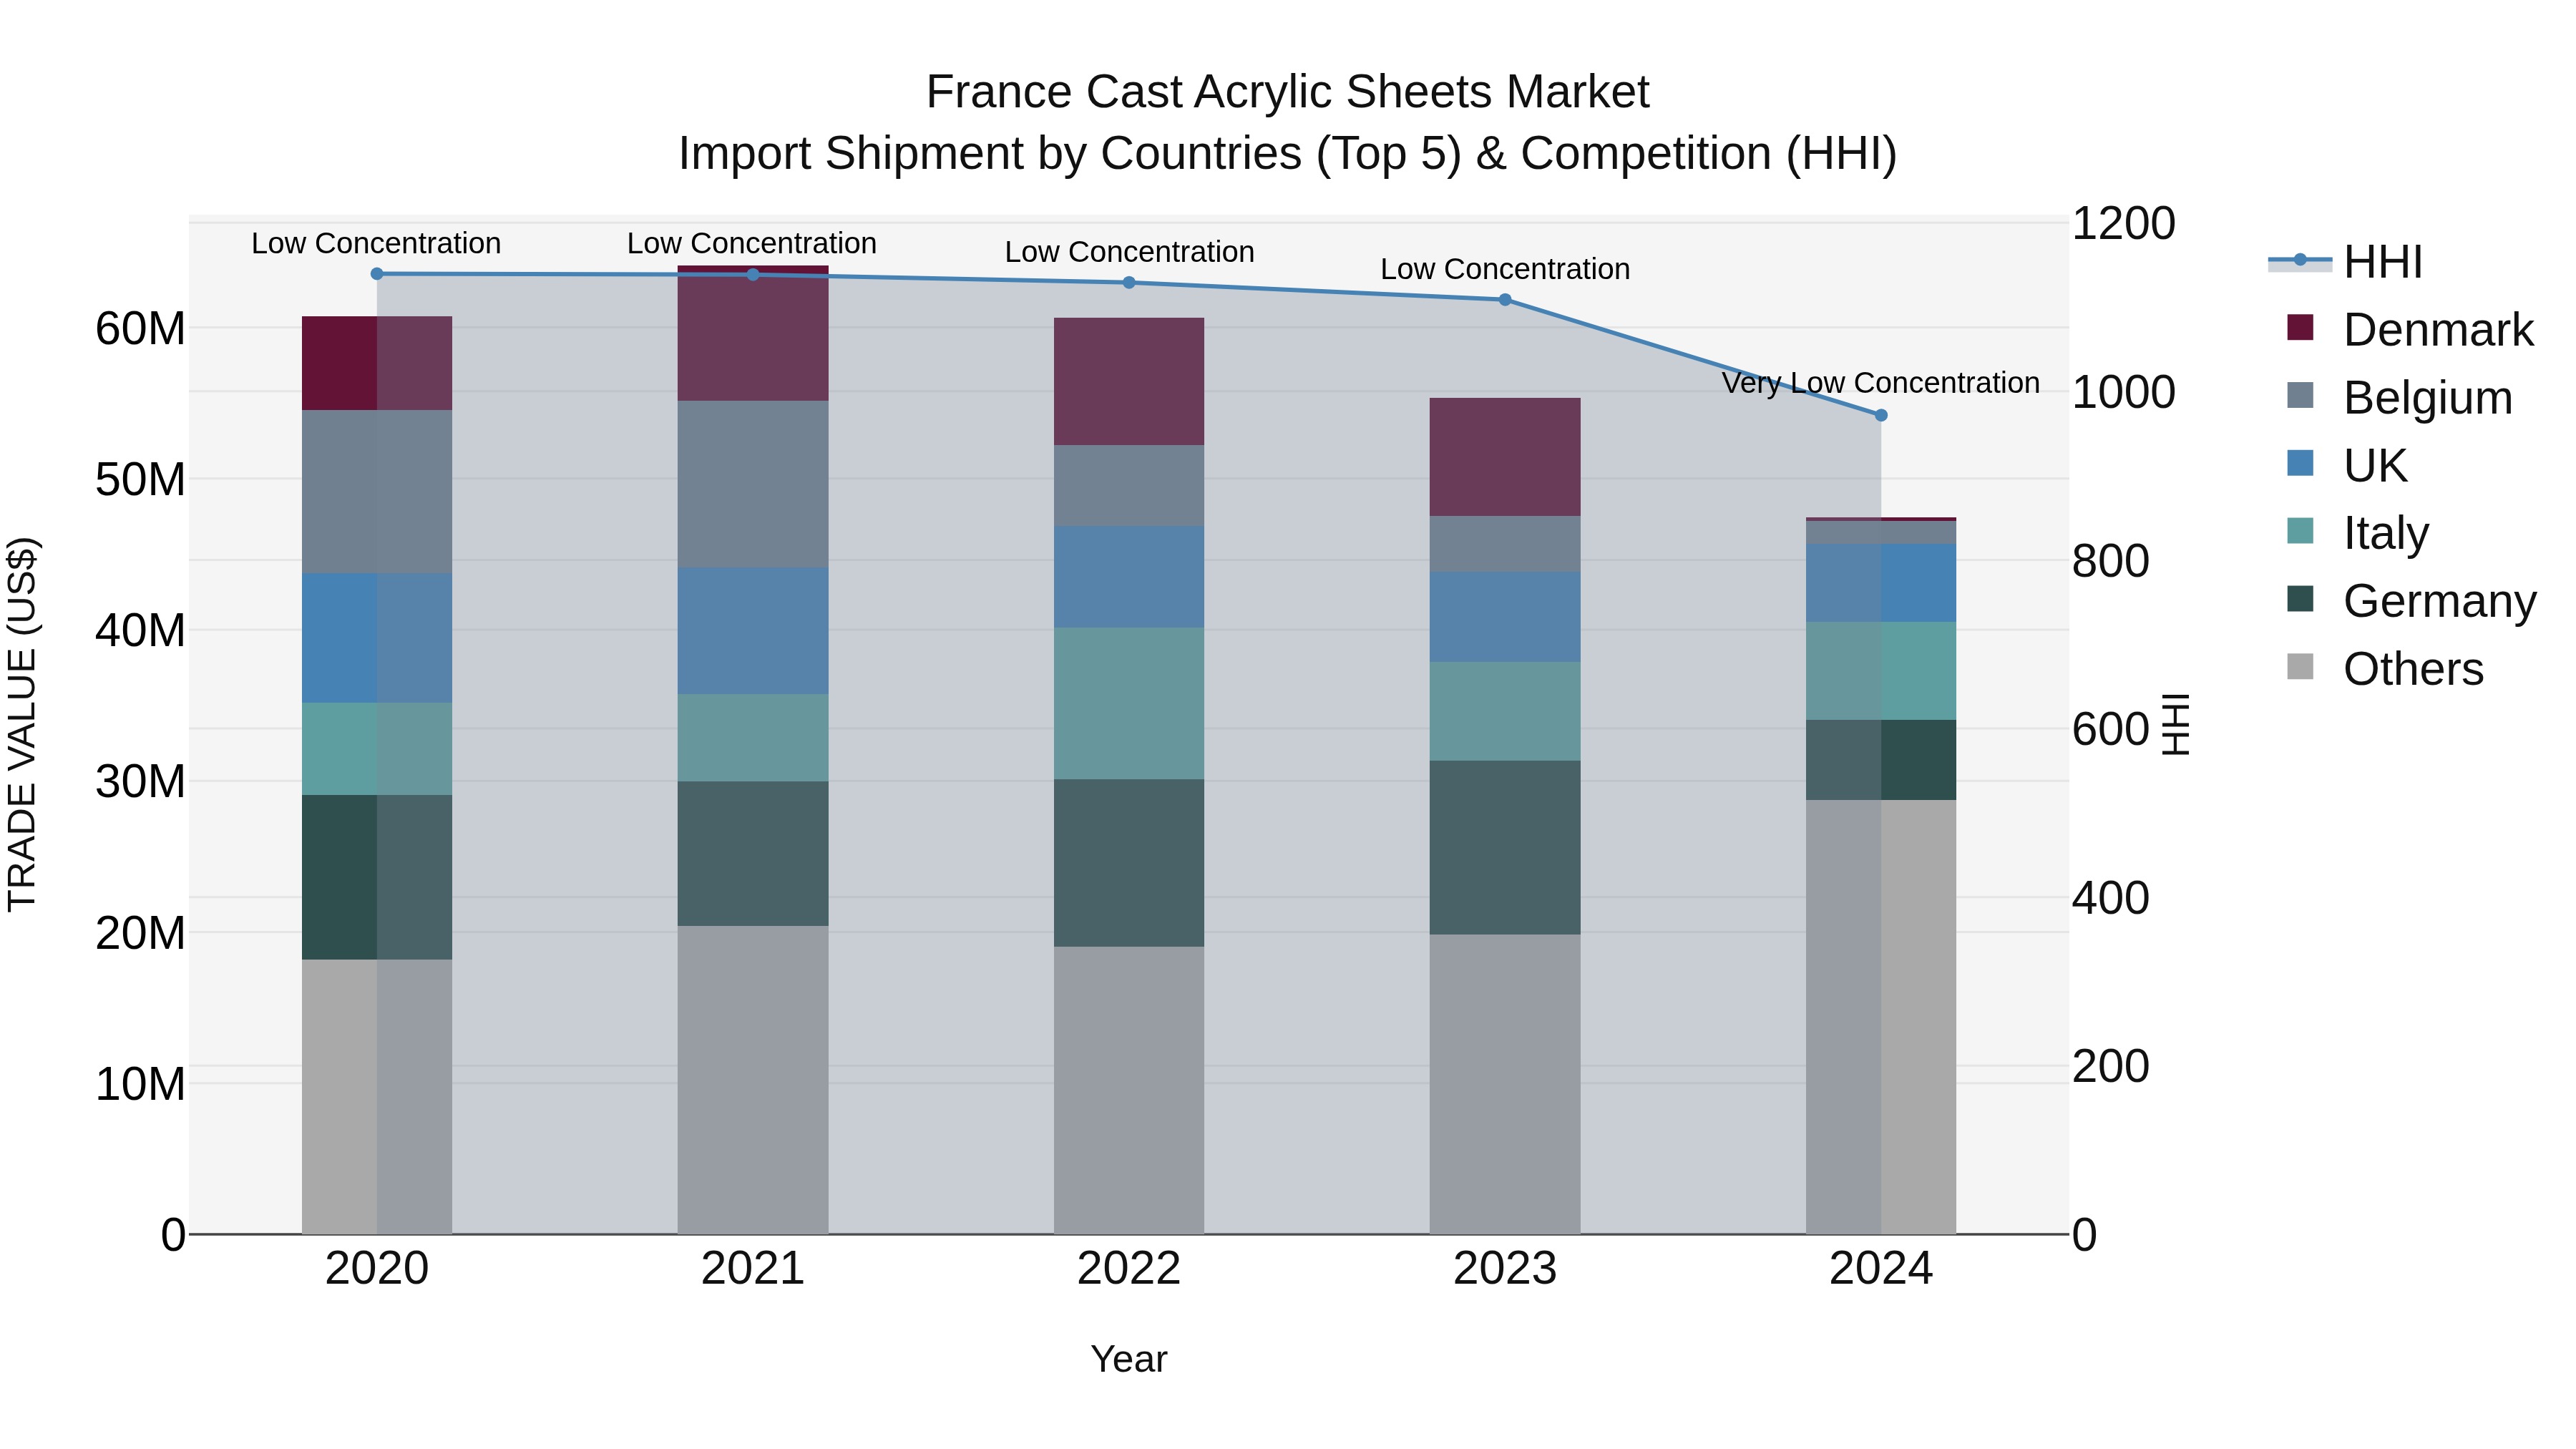Toggle the HHI series in the legend
Viewport: 2576px width, 1449px height.
[2346, 262]
